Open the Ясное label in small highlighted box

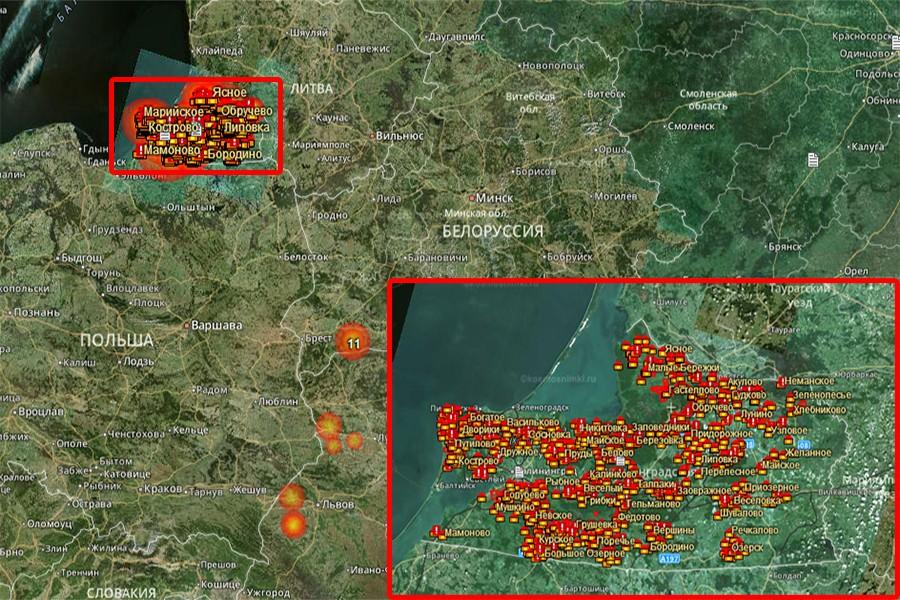pyautogui.click(x=229, y=93)
